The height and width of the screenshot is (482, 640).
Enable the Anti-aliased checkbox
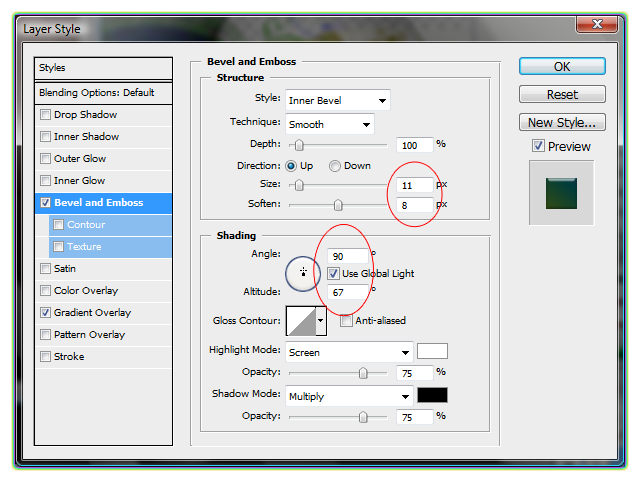point(346,321)
